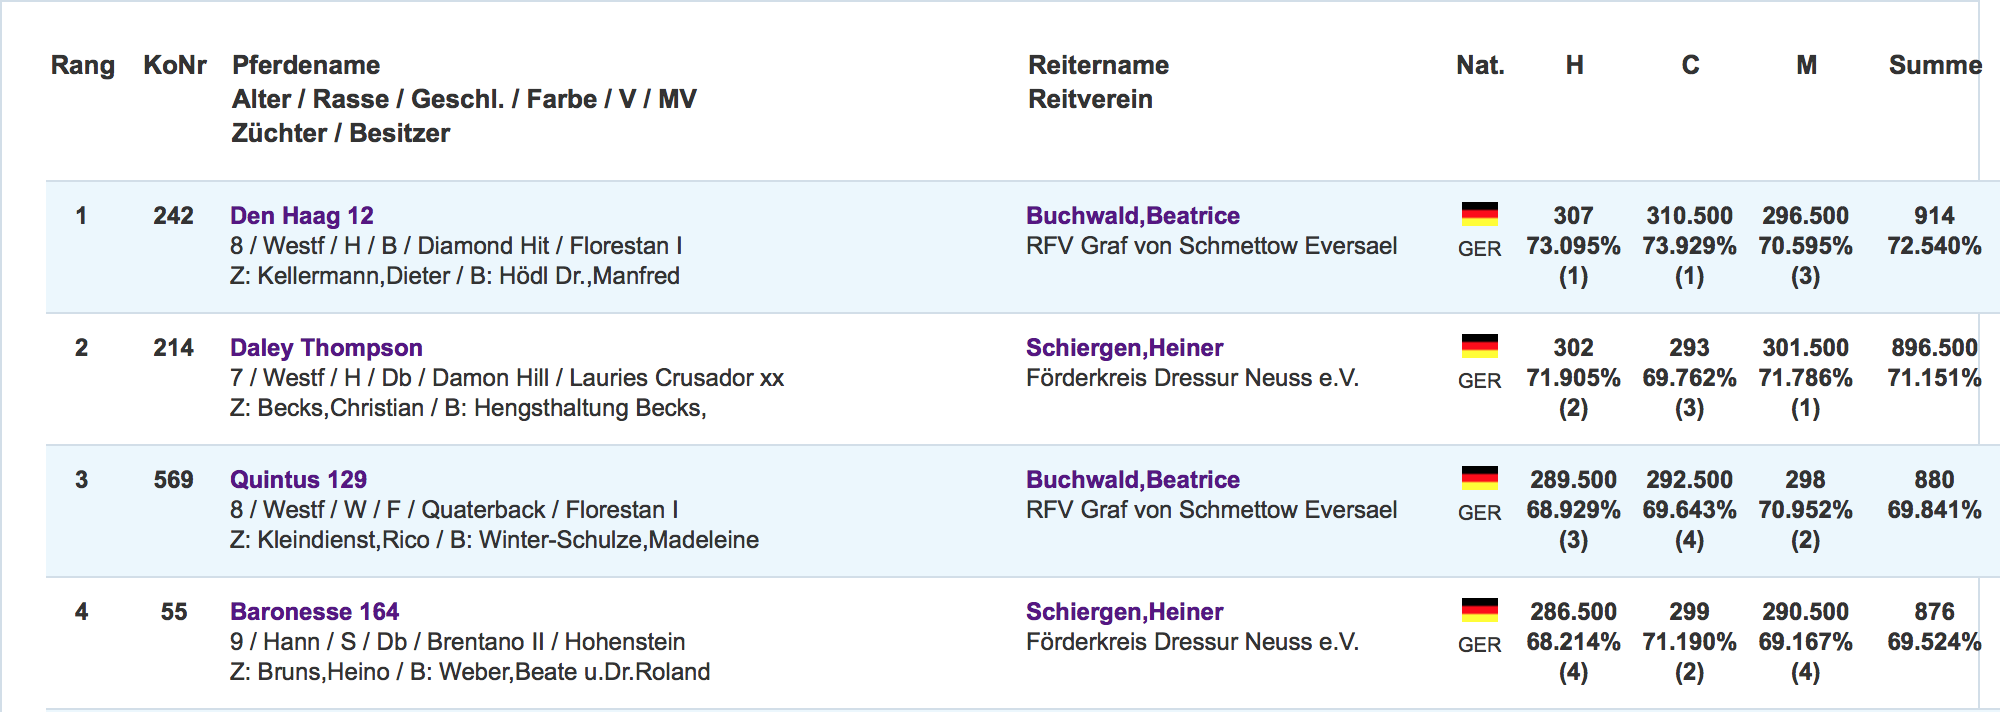Open rider Buchwald,Beatrice in rank 1 row
Screen dimensions: 2000x712
coord(1133,216)
